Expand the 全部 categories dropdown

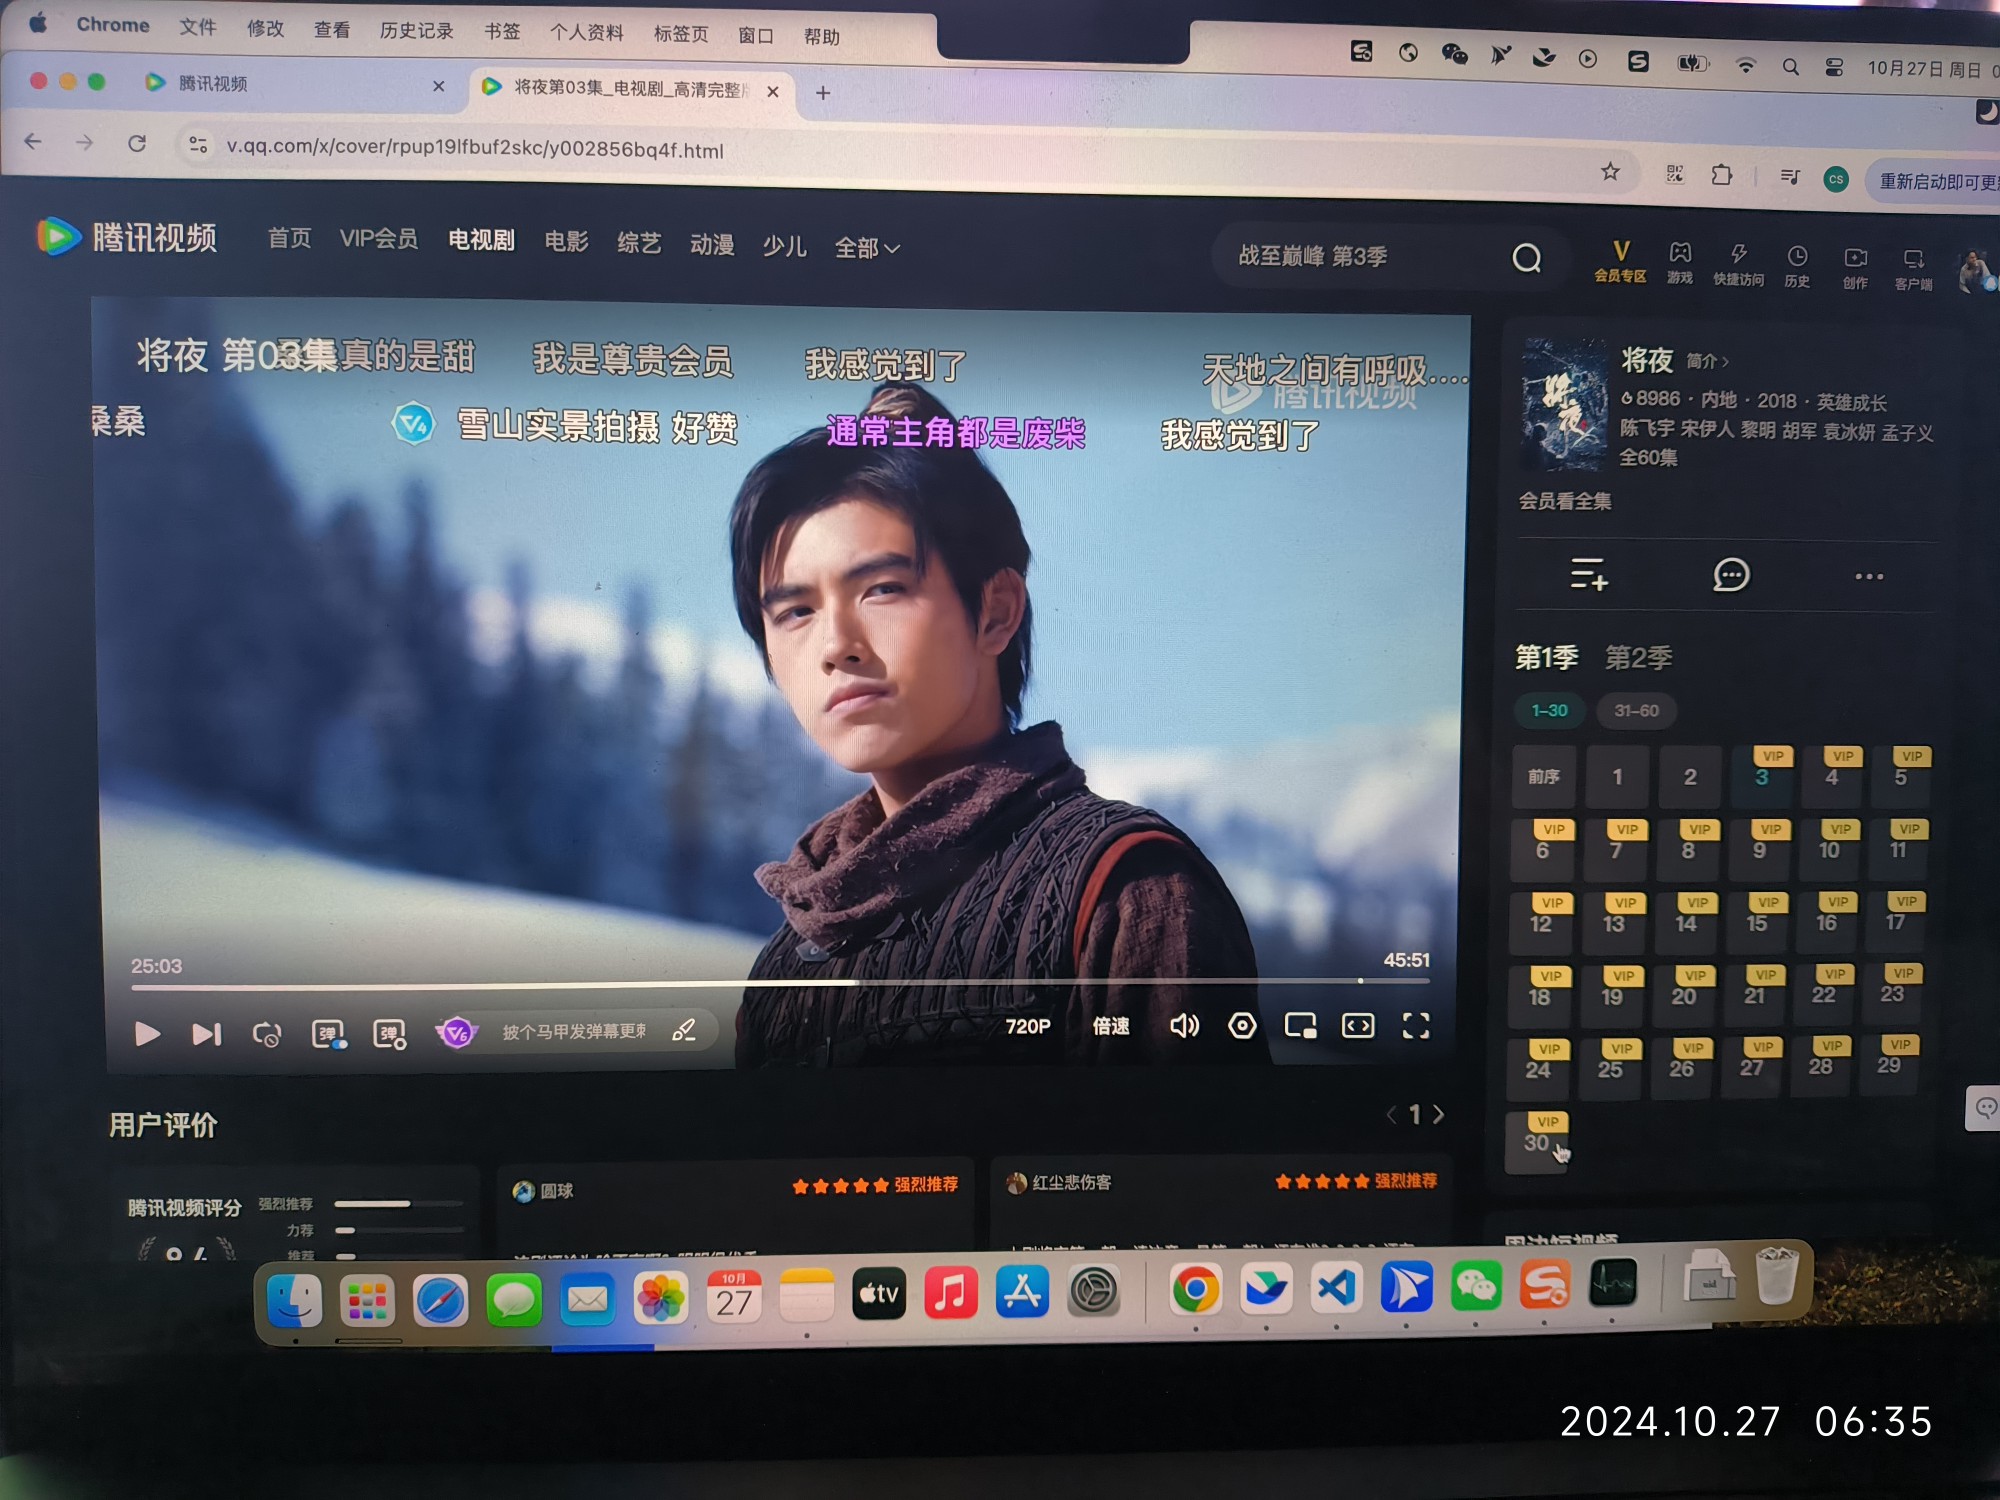click(x=867, y=248)
